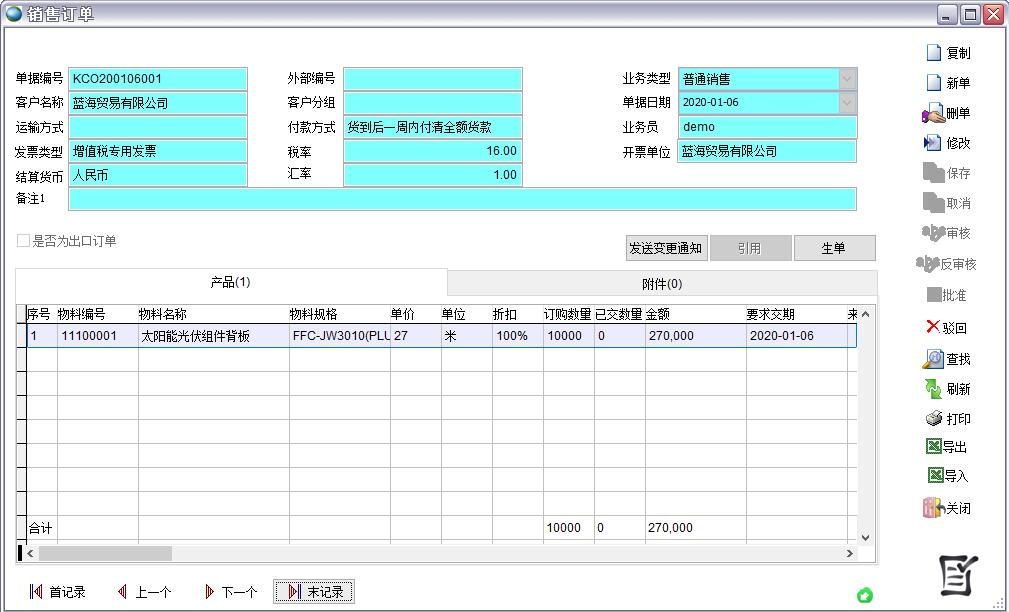Open the 单据日期 date dropdown

tap(847, 103)
